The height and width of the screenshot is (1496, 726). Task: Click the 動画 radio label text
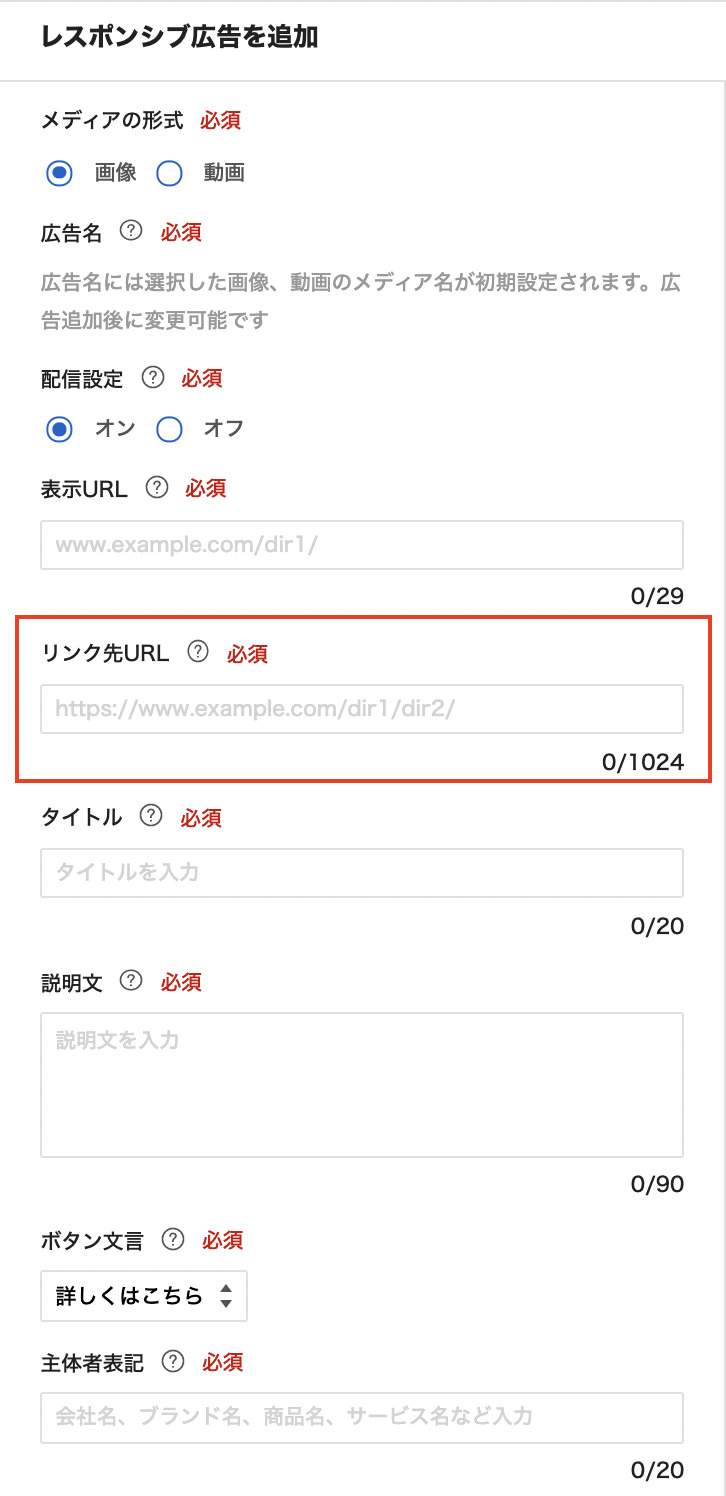point(224,173)
